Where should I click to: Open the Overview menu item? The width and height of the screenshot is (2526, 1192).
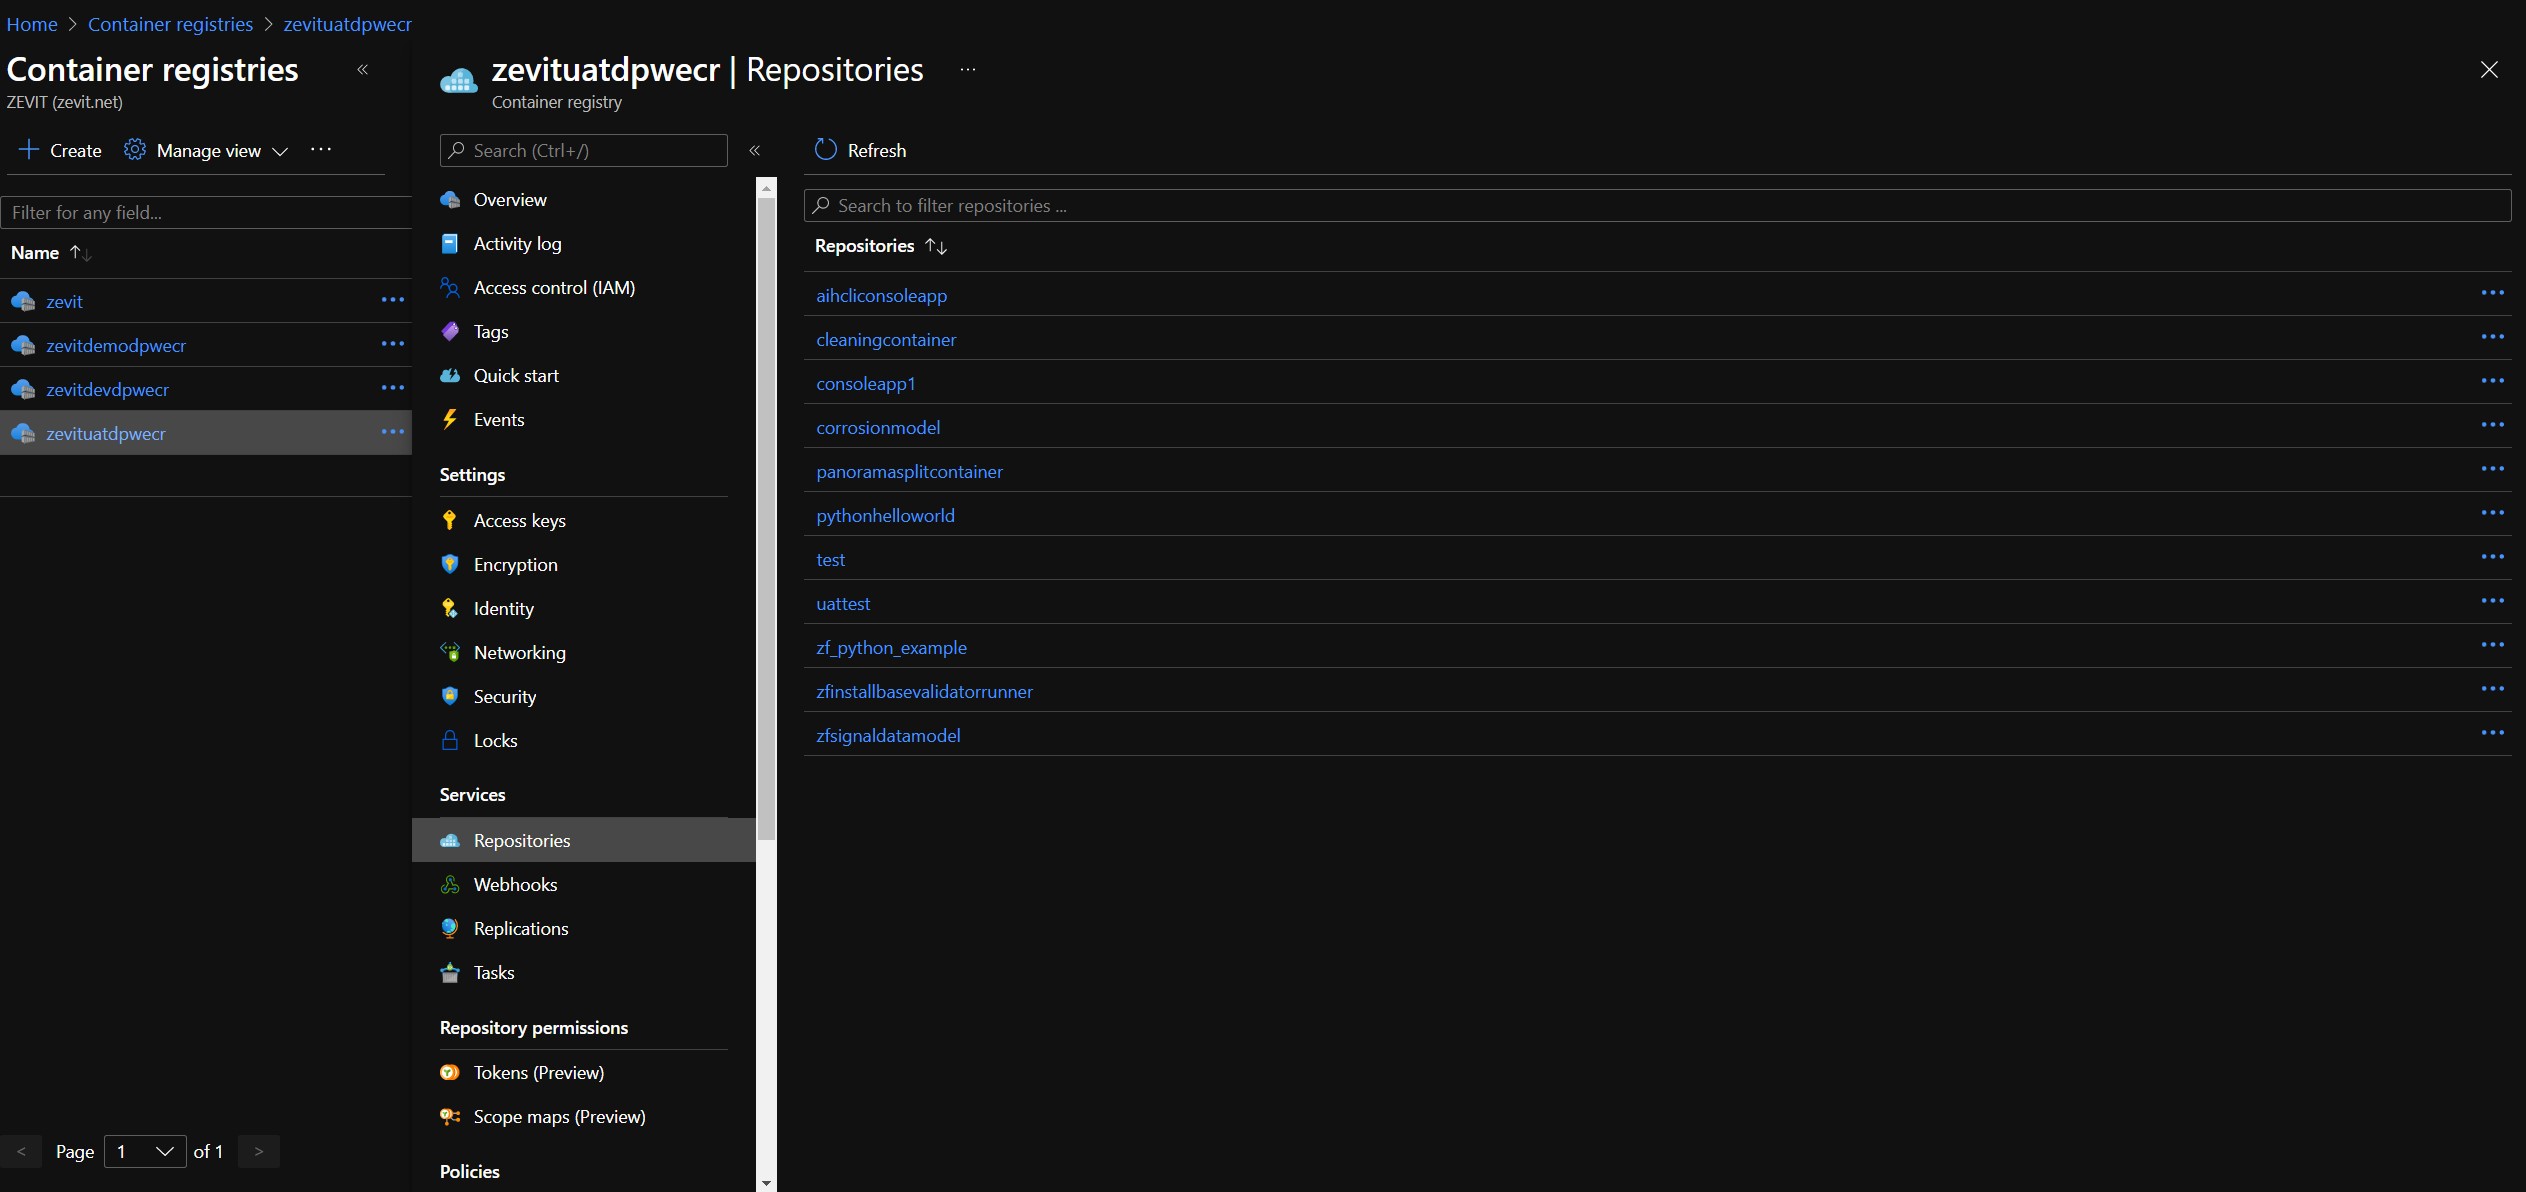pos(509,200)
